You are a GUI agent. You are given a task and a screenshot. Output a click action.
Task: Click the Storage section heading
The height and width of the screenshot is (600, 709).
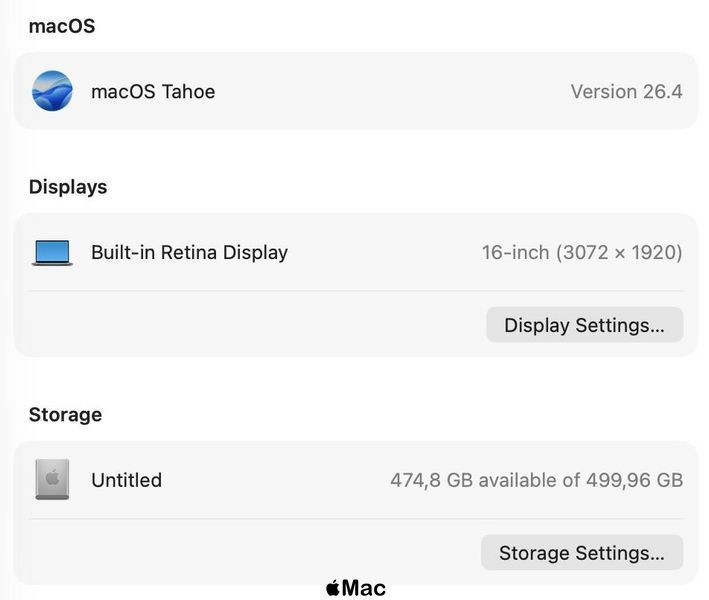point(65,415)
